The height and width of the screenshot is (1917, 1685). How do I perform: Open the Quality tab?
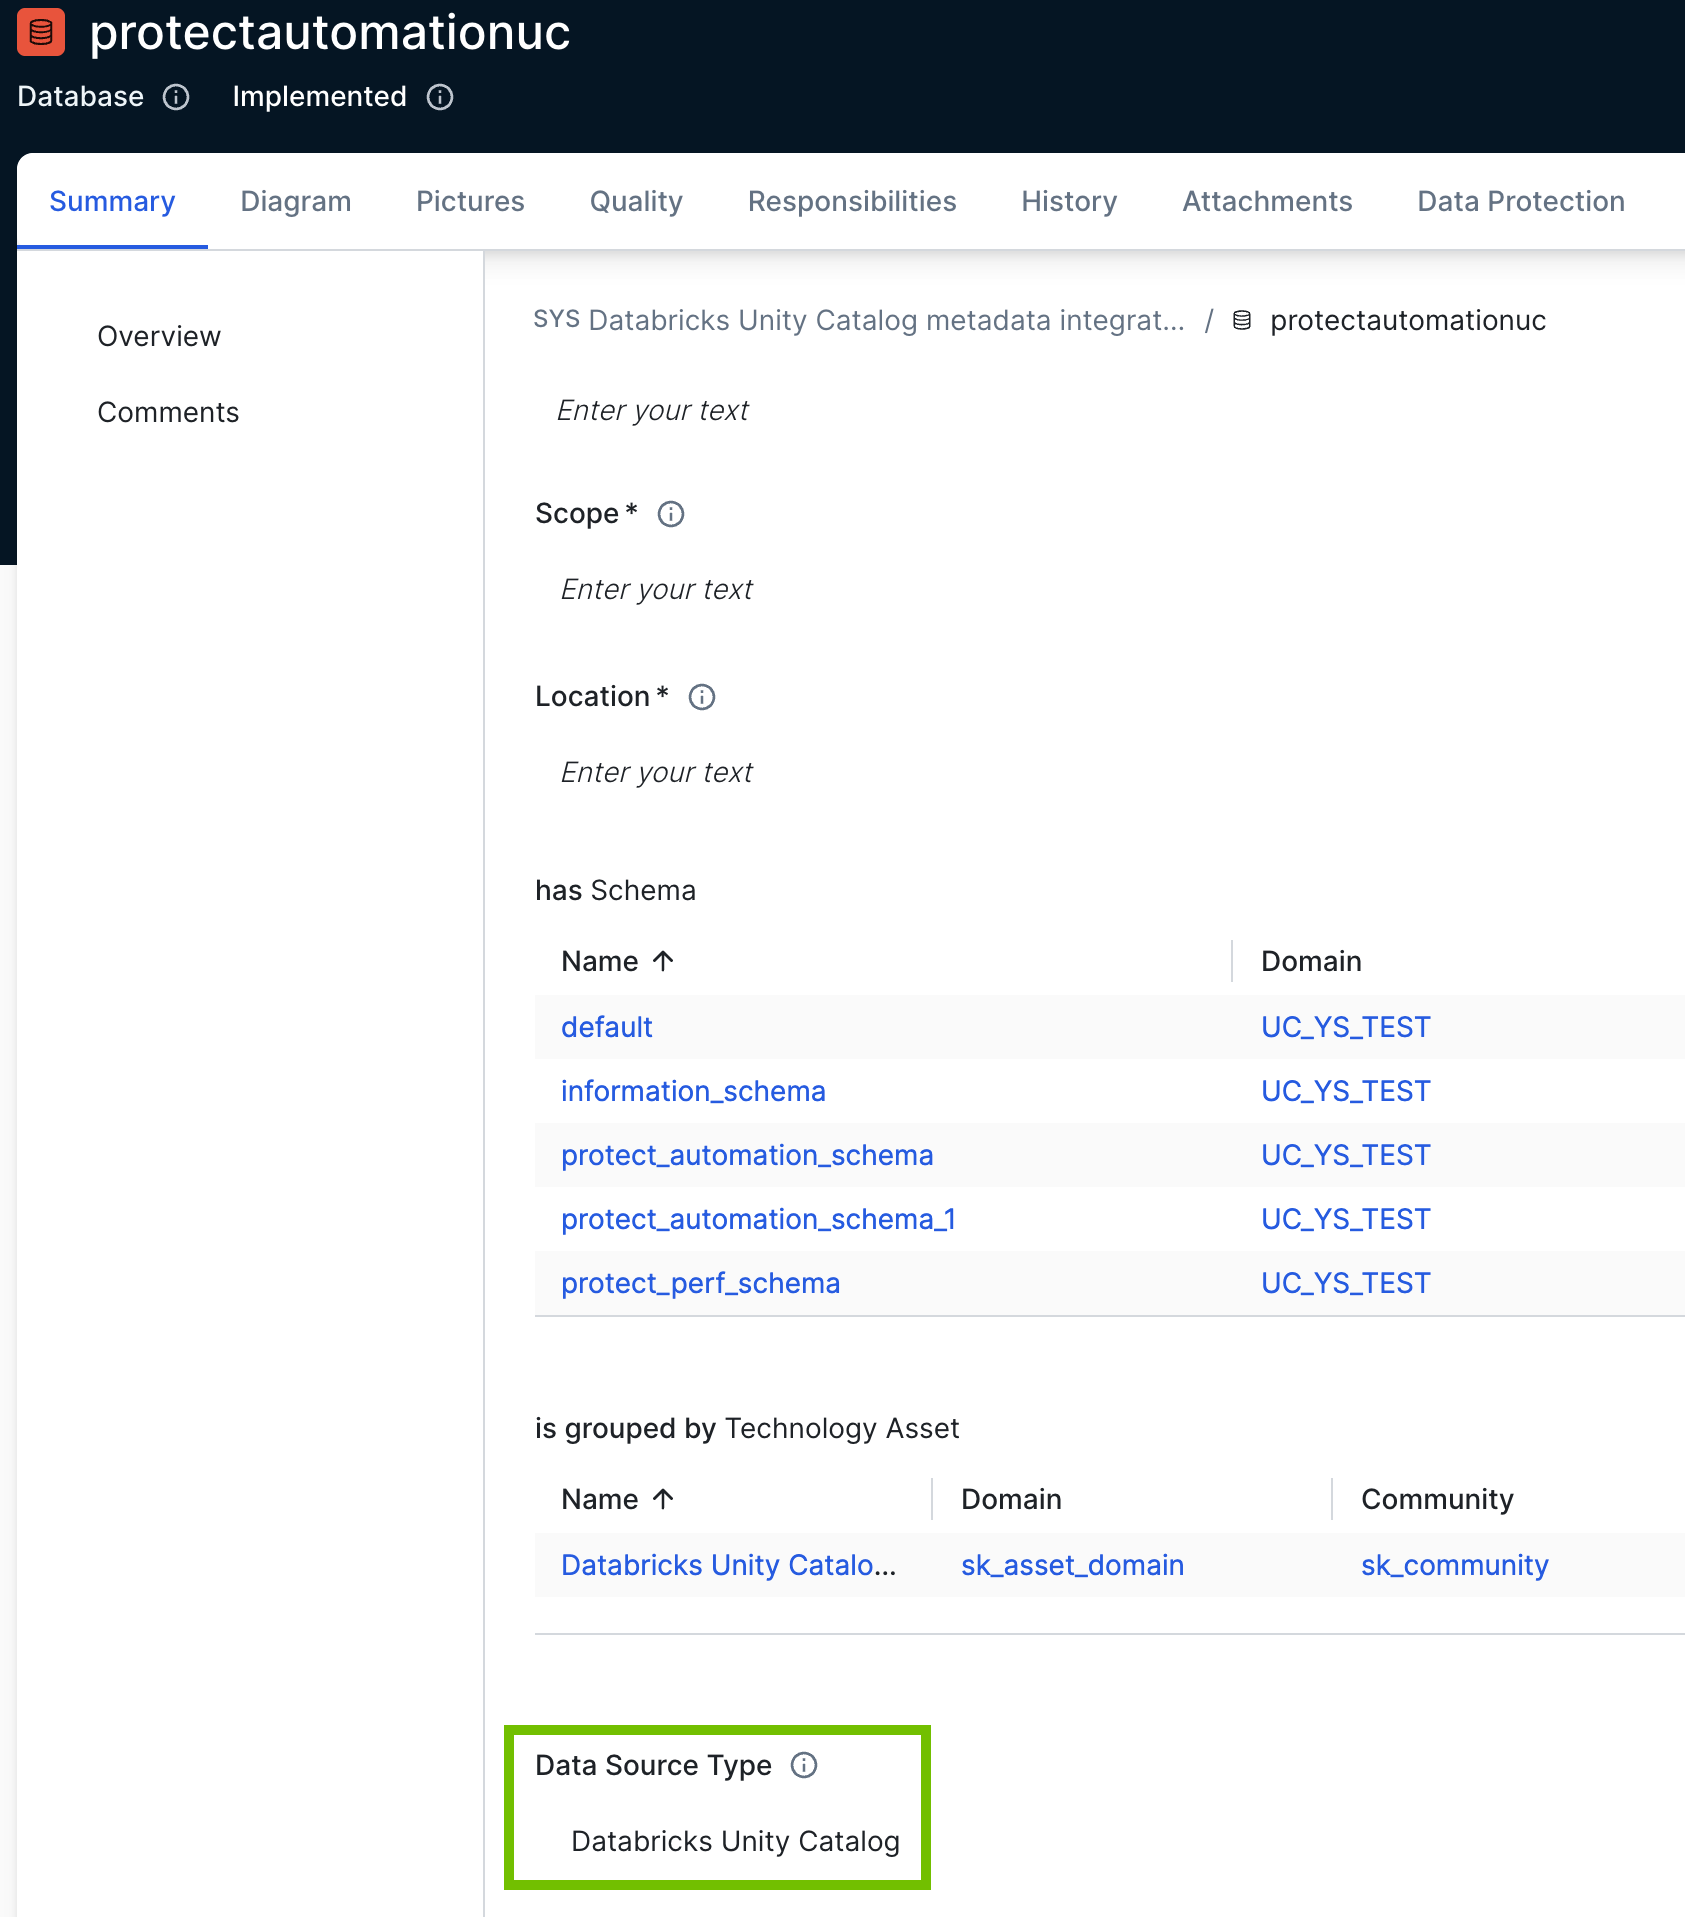(635, 201)
